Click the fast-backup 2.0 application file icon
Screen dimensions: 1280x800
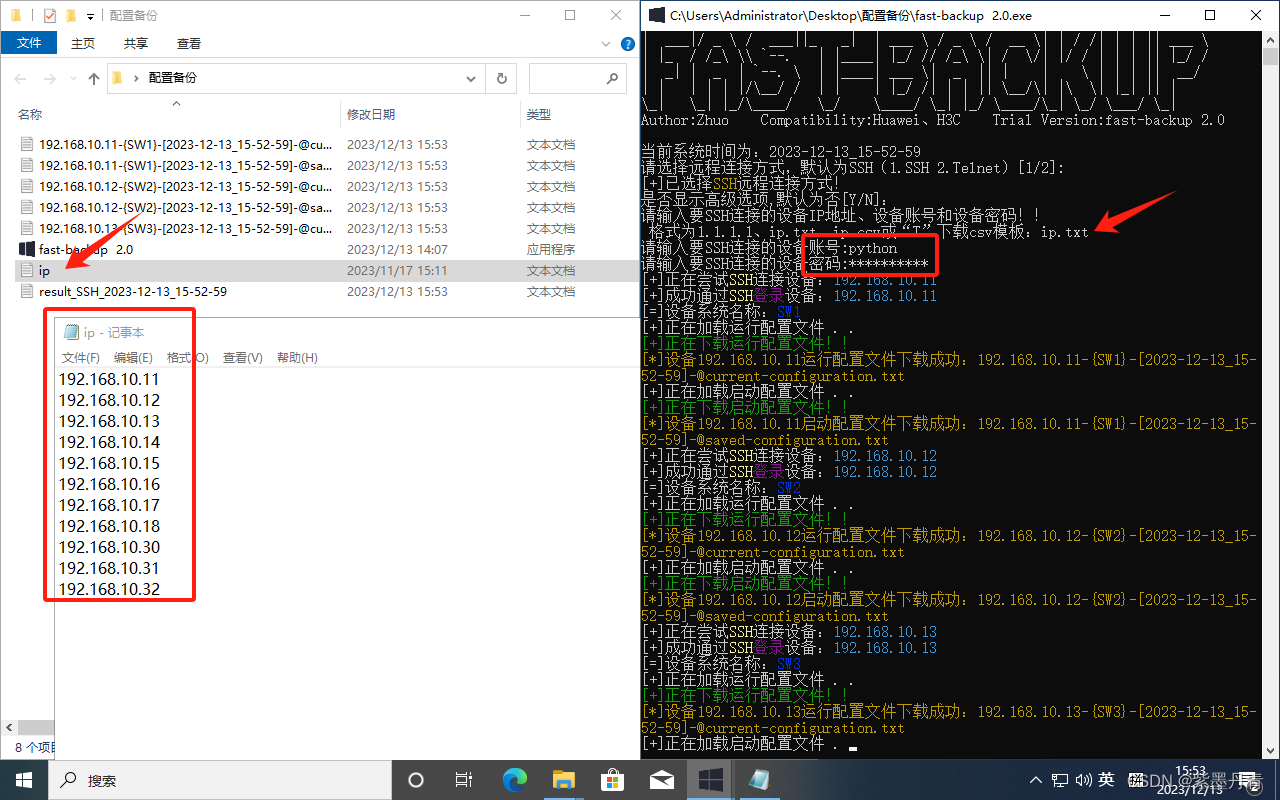pos(27,249)
